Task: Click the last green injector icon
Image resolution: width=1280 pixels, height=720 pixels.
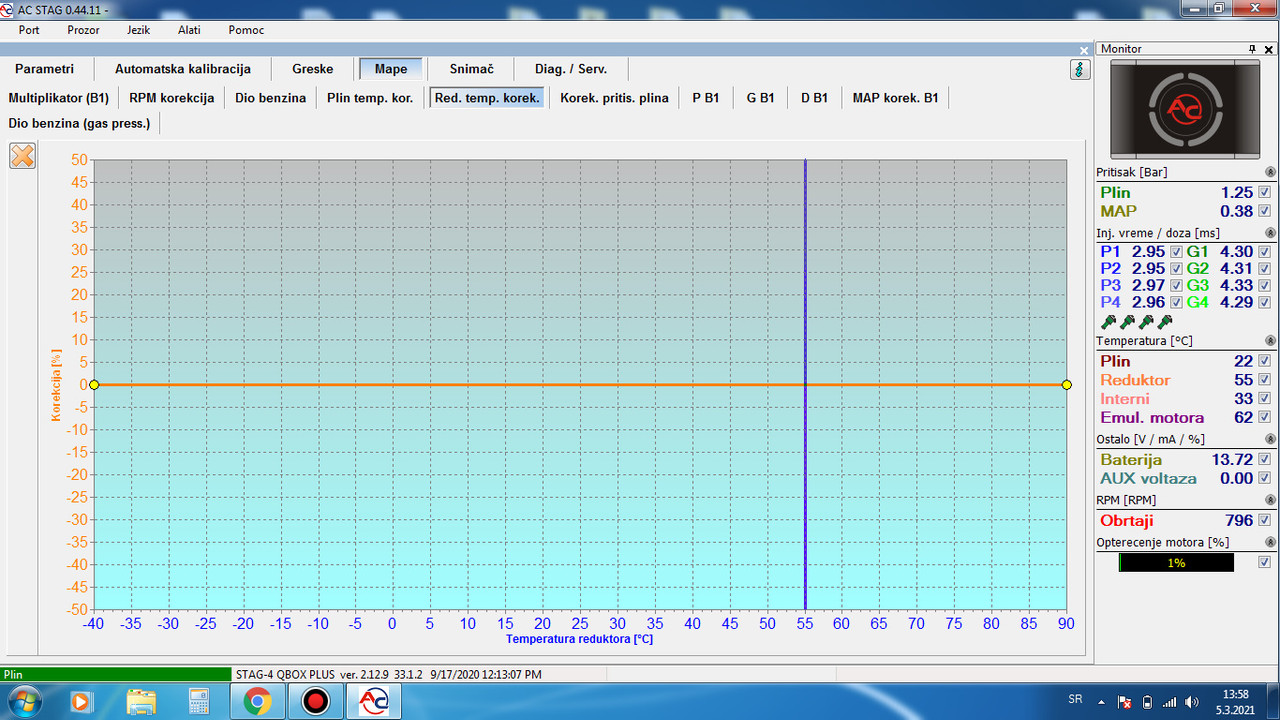Action: (x=1165, y=322)
